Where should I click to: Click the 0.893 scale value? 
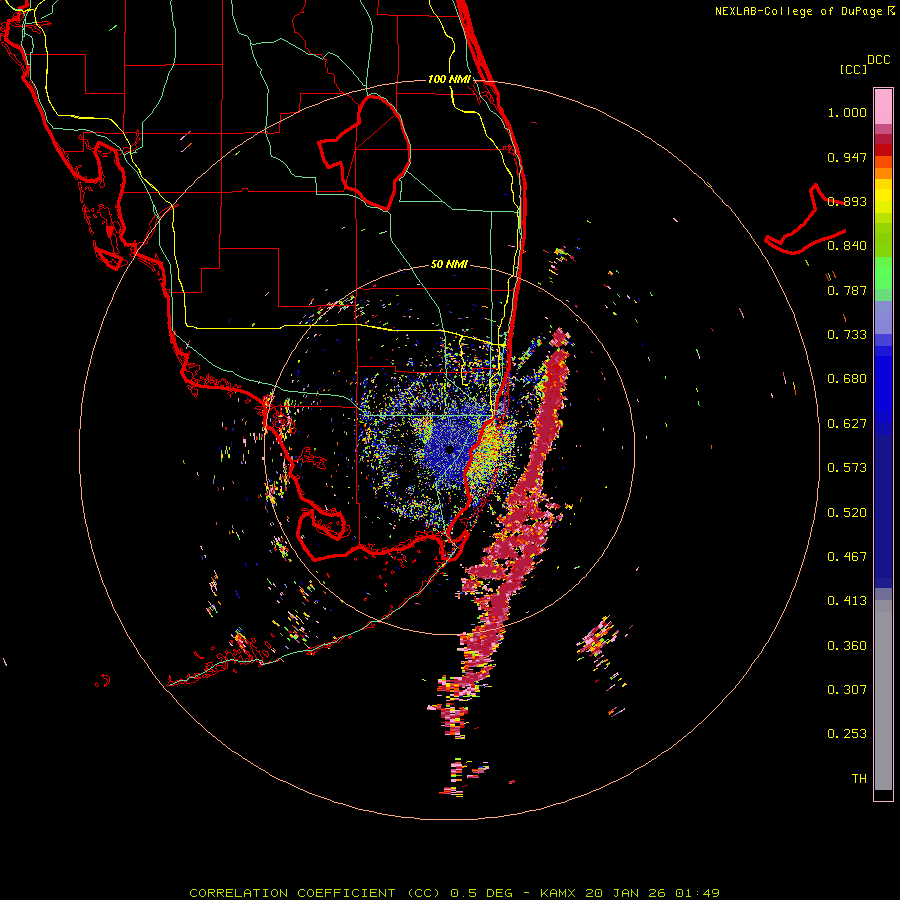pos(847,201)
